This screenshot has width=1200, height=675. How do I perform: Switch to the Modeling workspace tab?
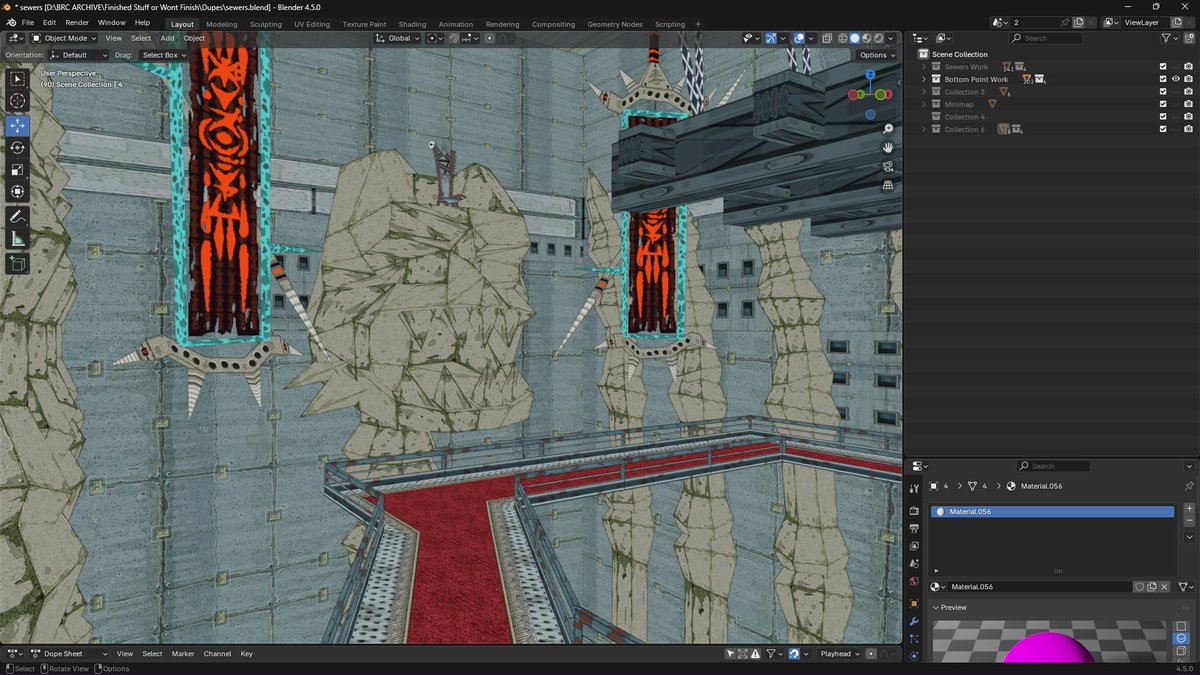click(x=222, y=24)
